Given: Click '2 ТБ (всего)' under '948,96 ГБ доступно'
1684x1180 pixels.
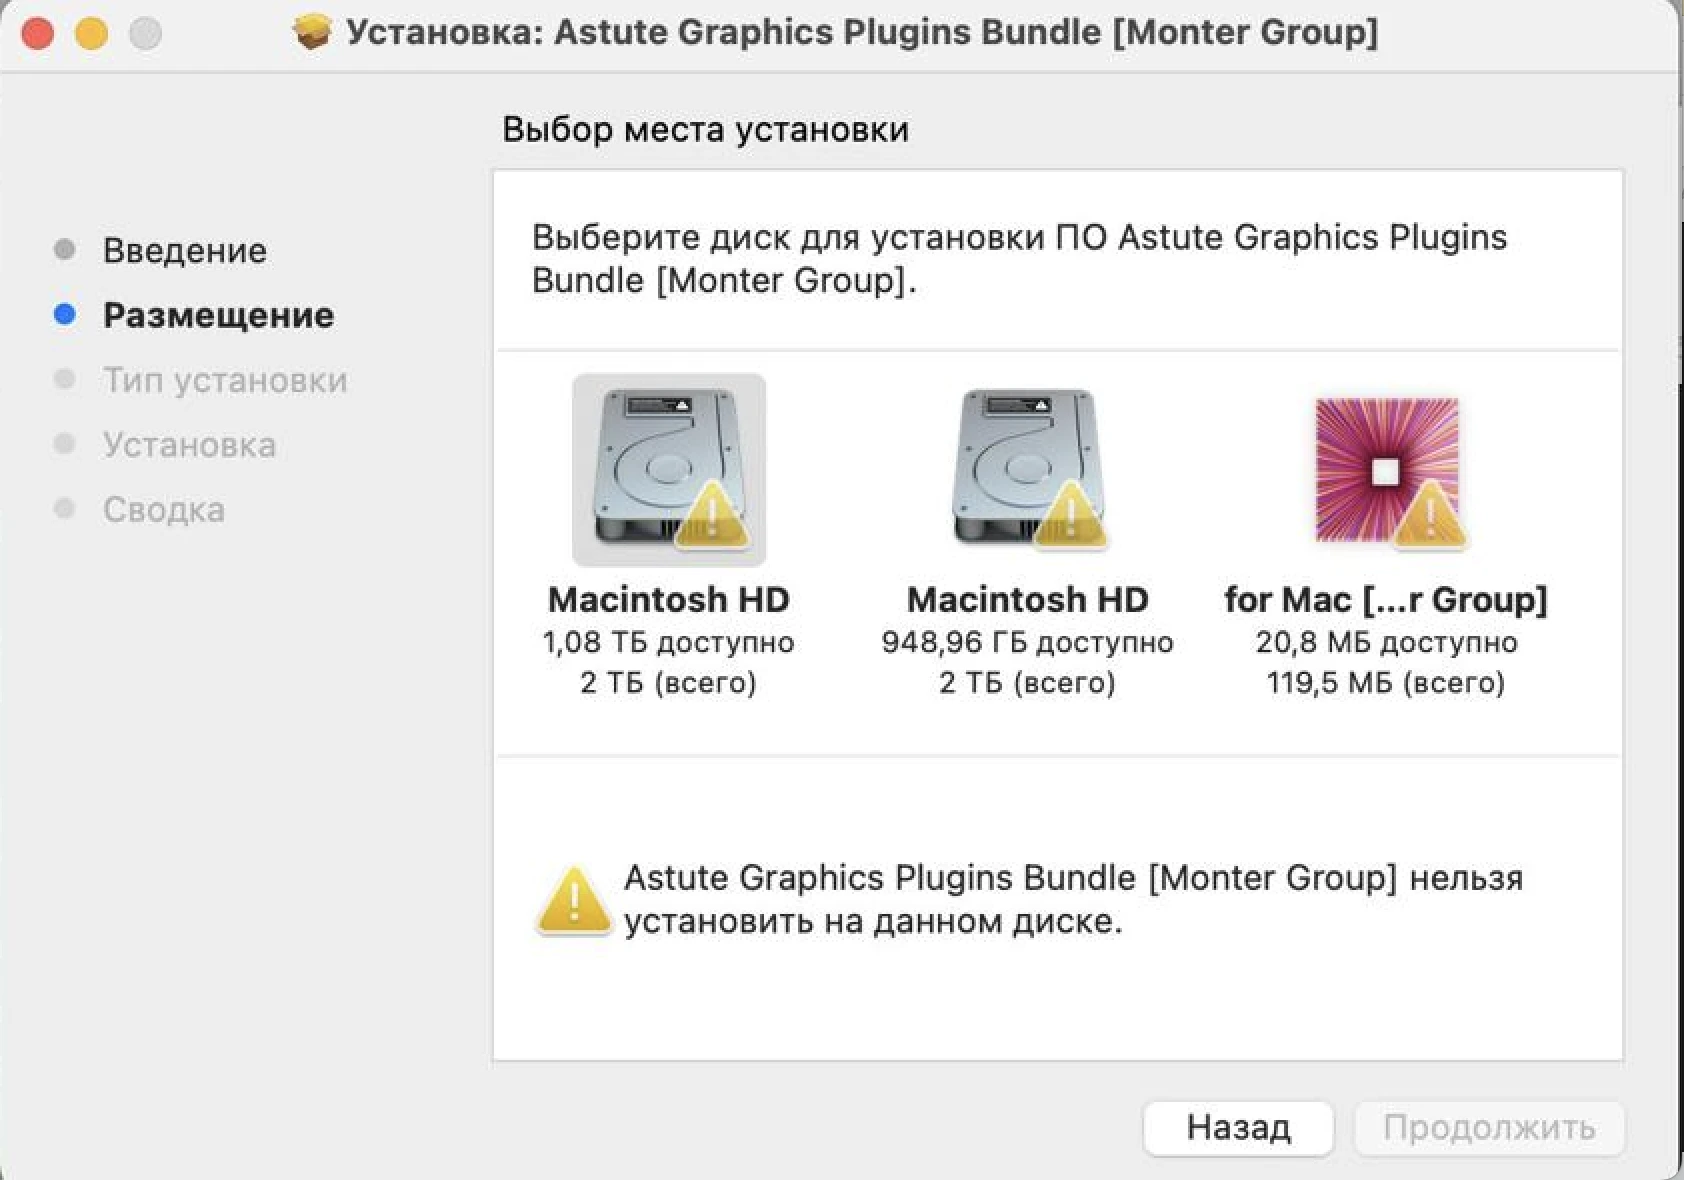Looking at the screenshot, I should click(x=1028, y=683).
